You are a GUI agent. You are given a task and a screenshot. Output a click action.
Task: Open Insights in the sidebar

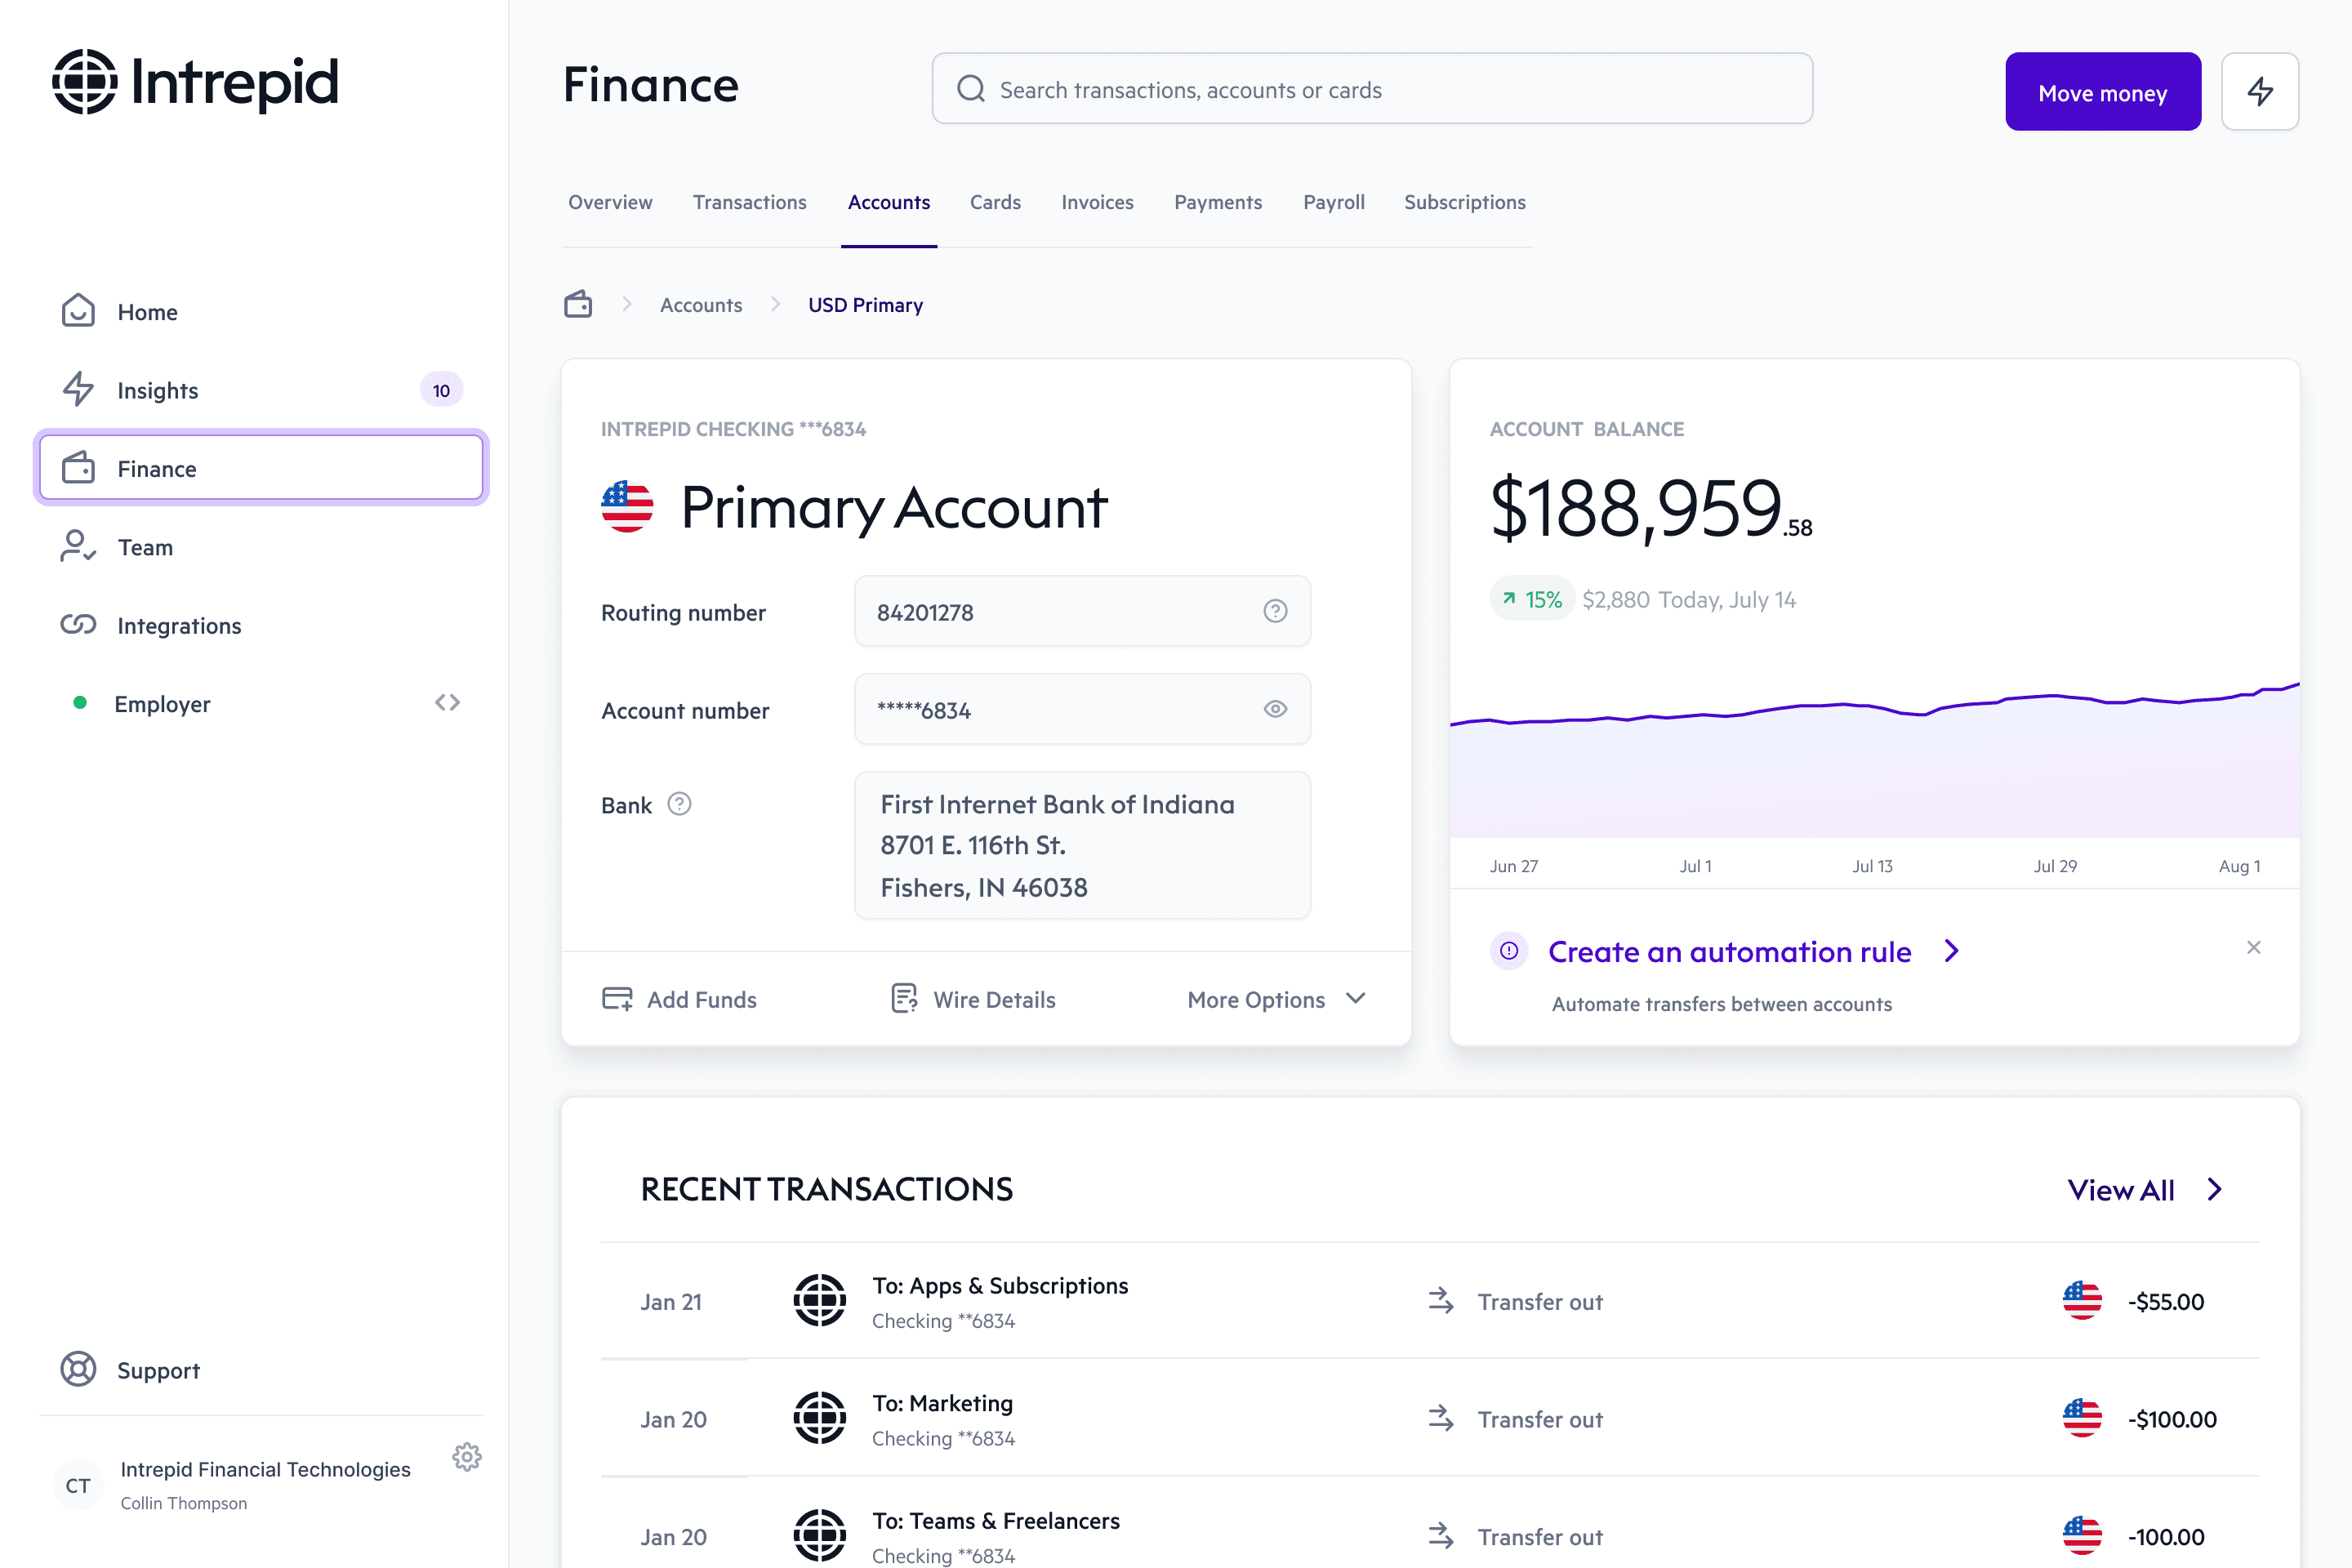coord(158,390)
